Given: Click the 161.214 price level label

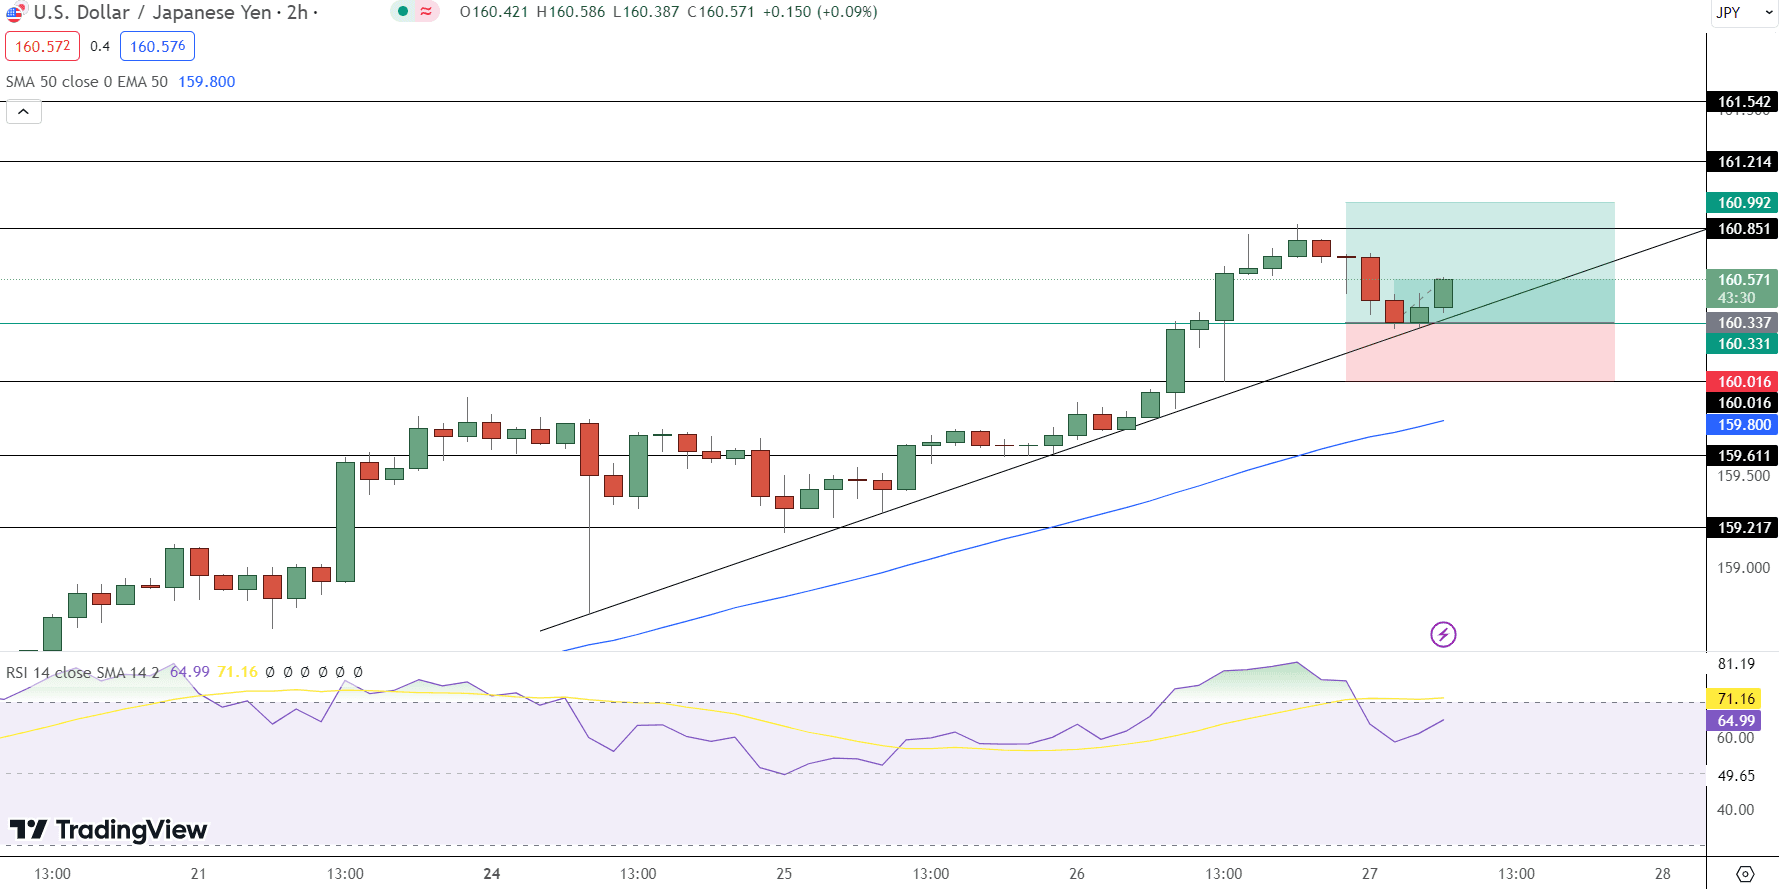Looking at the screenshot, I should click(1742, 162).
